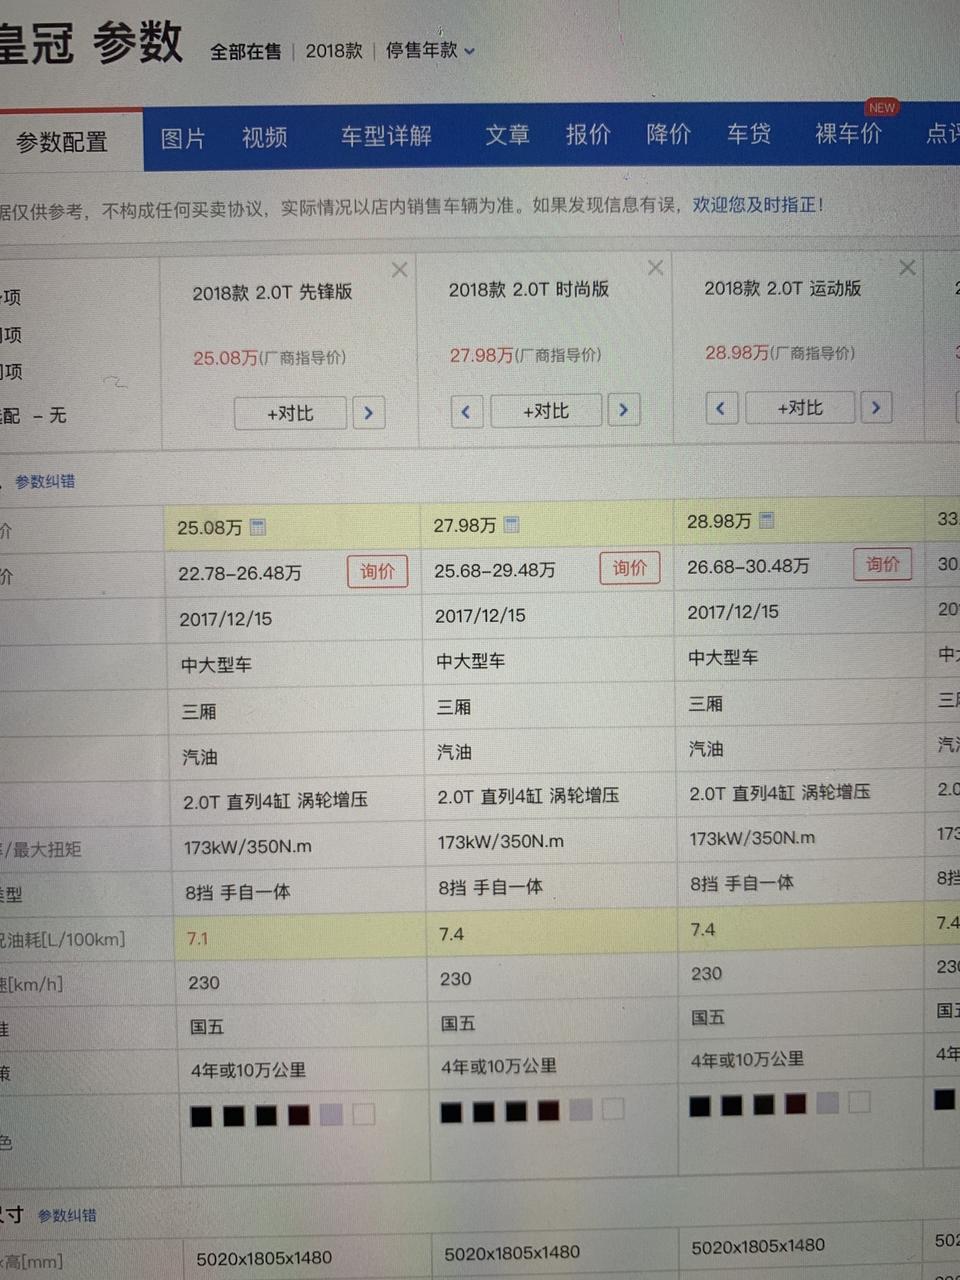Click the white swatch for 运动版
Image resolution: width=960 pixels, height=1280 pixels.
[859, 1102]
